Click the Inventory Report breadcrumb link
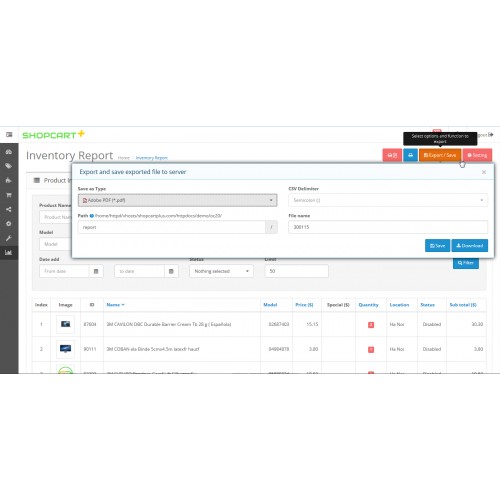Screen dimensions: 500x500 click(152, 158)
